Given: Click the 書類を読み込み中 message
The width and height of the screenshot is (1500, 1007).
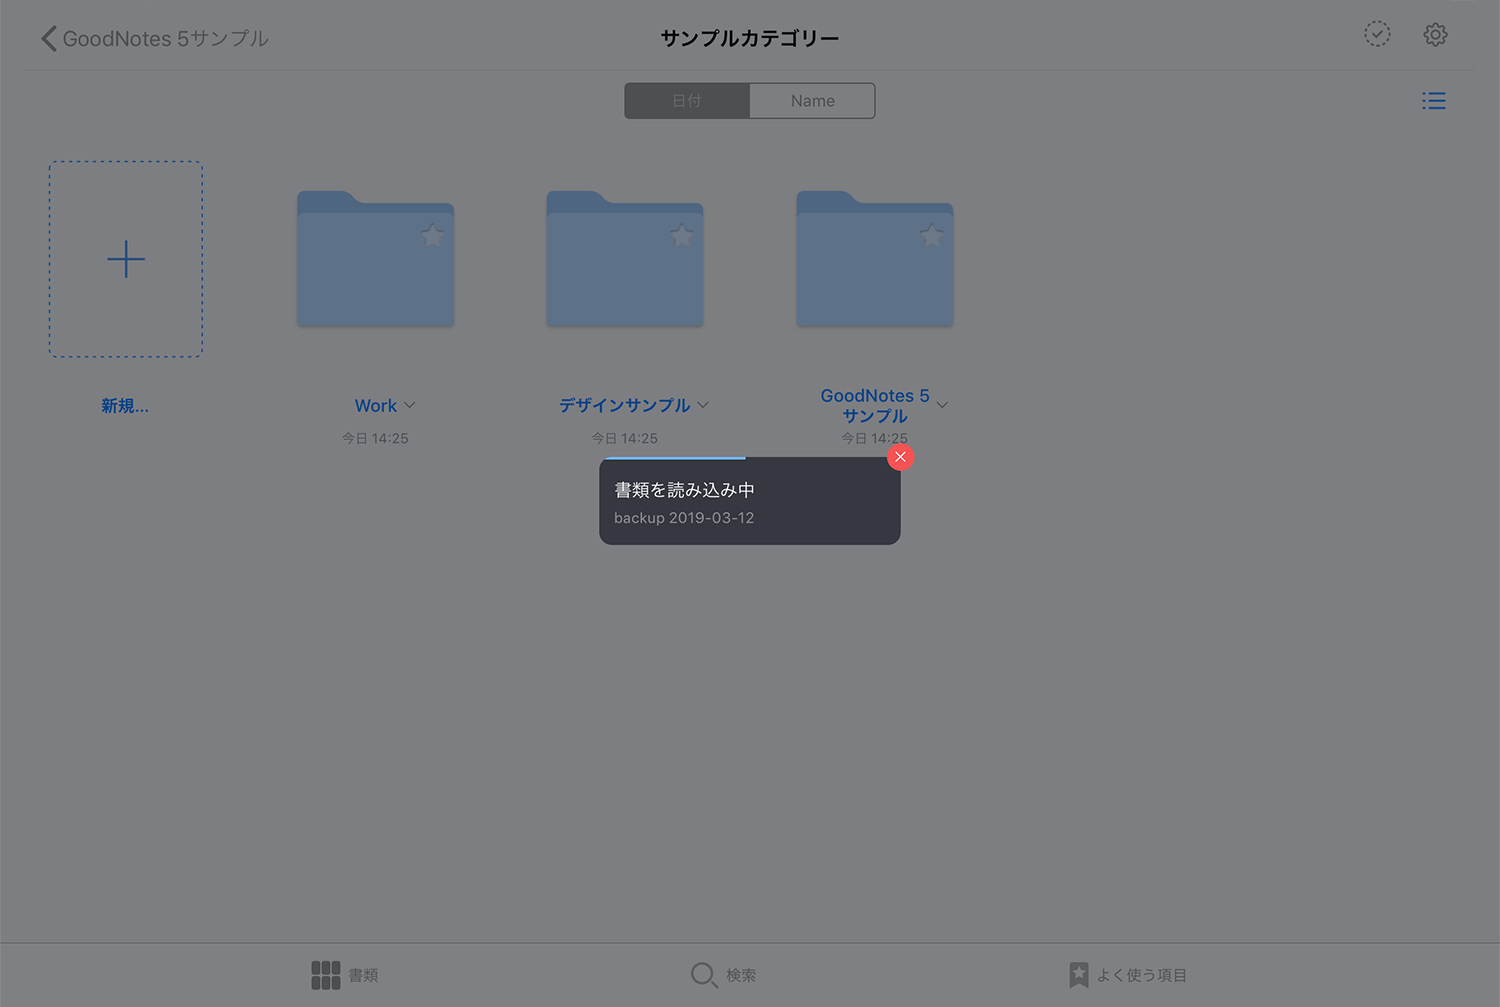Looking at the screenshot, I should (x=684, y=490).
